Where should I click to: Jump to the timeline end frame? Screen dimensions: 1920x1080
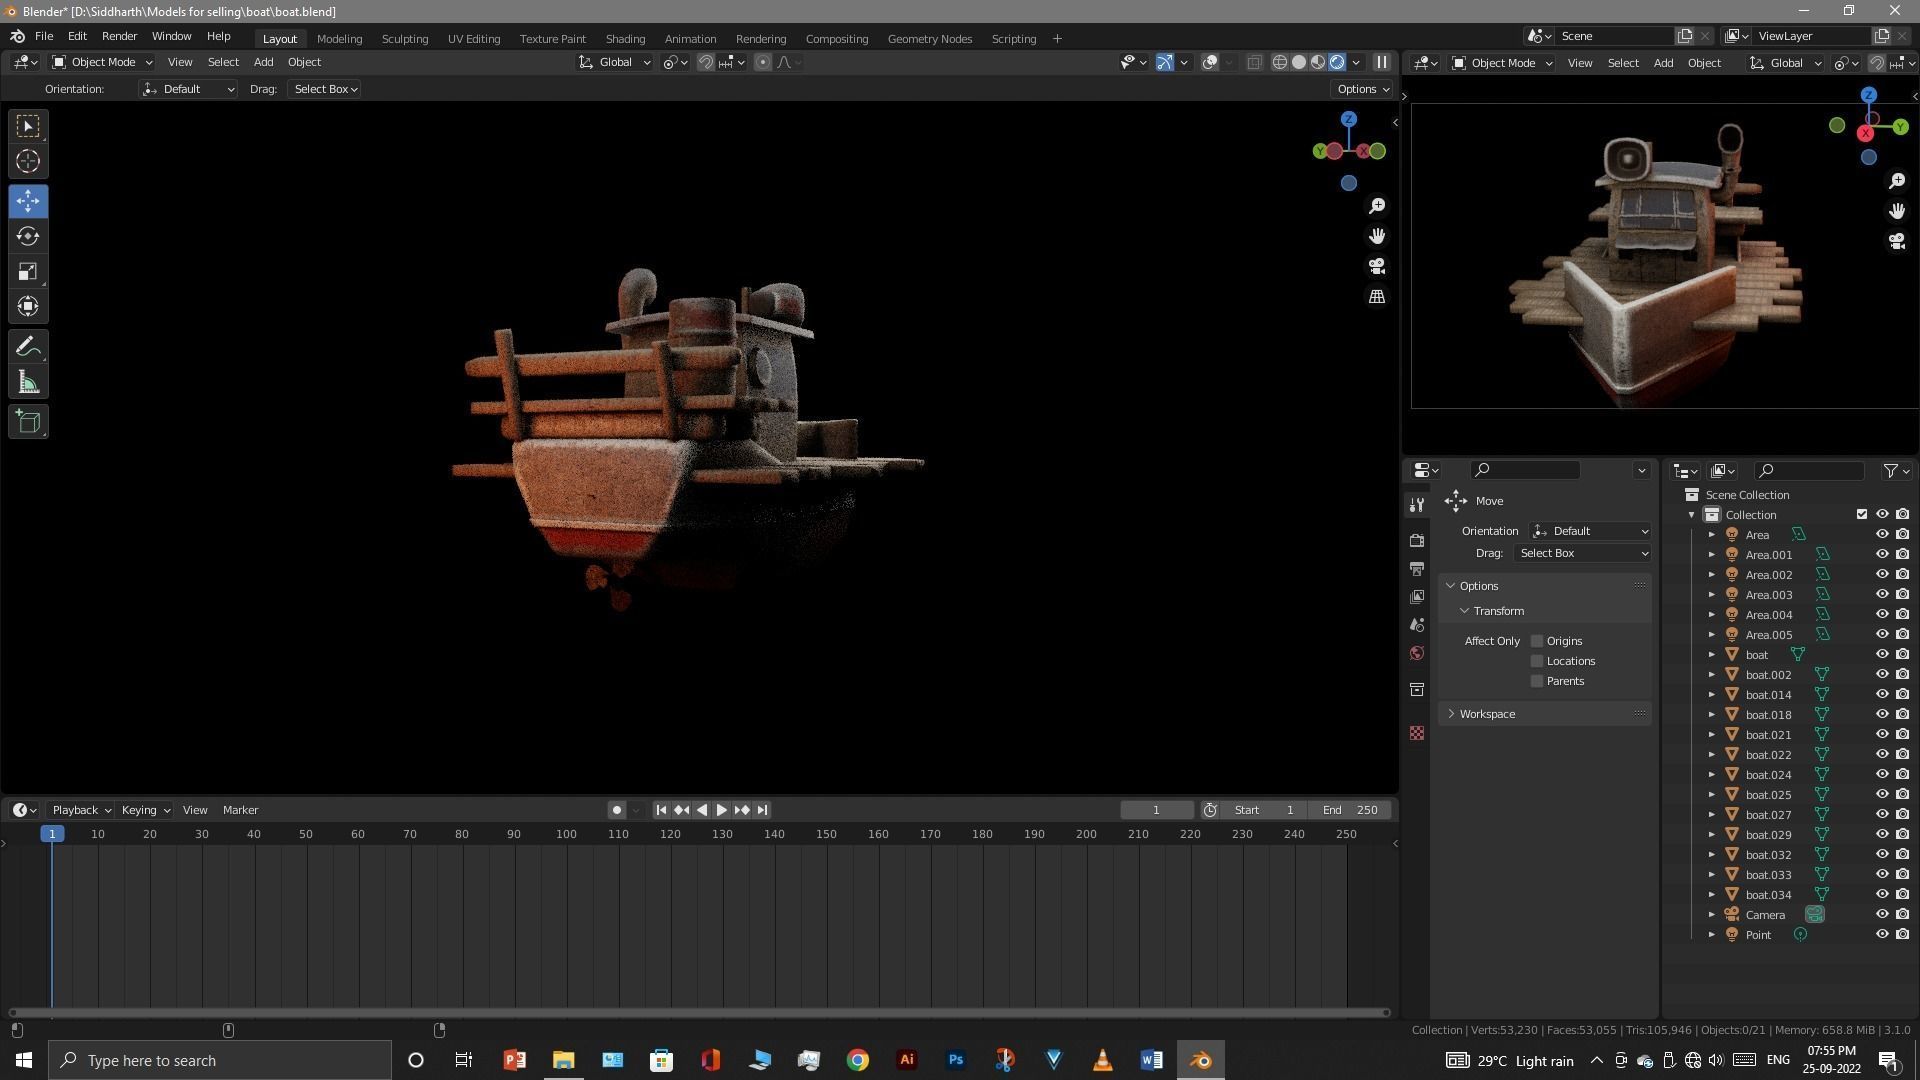click(762, 810)
